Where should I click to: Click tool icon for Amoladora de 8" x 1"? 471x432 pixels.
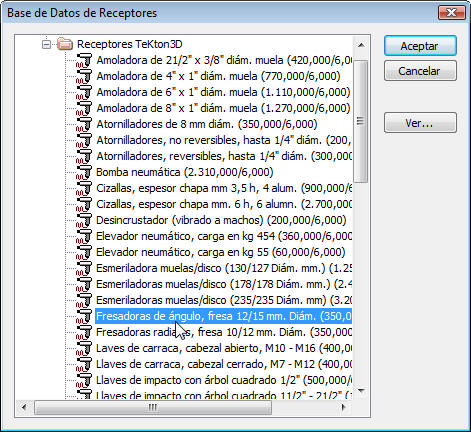pyautogui.click(x=84, y=108)
